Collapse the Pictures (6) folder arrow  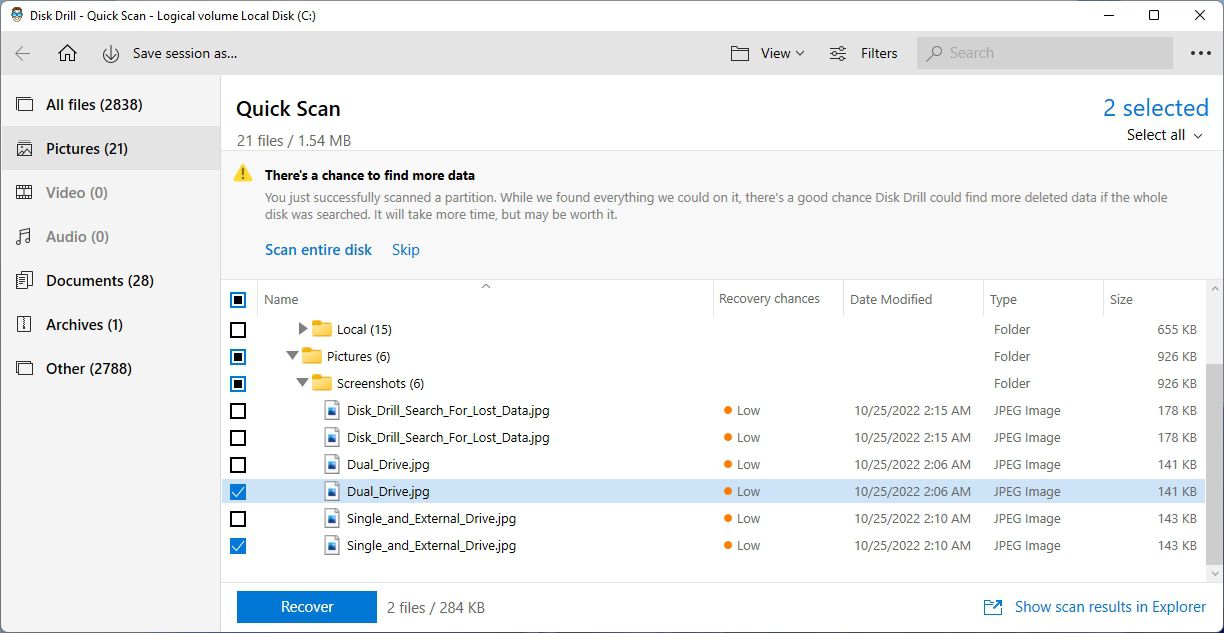tap(293, 356)
